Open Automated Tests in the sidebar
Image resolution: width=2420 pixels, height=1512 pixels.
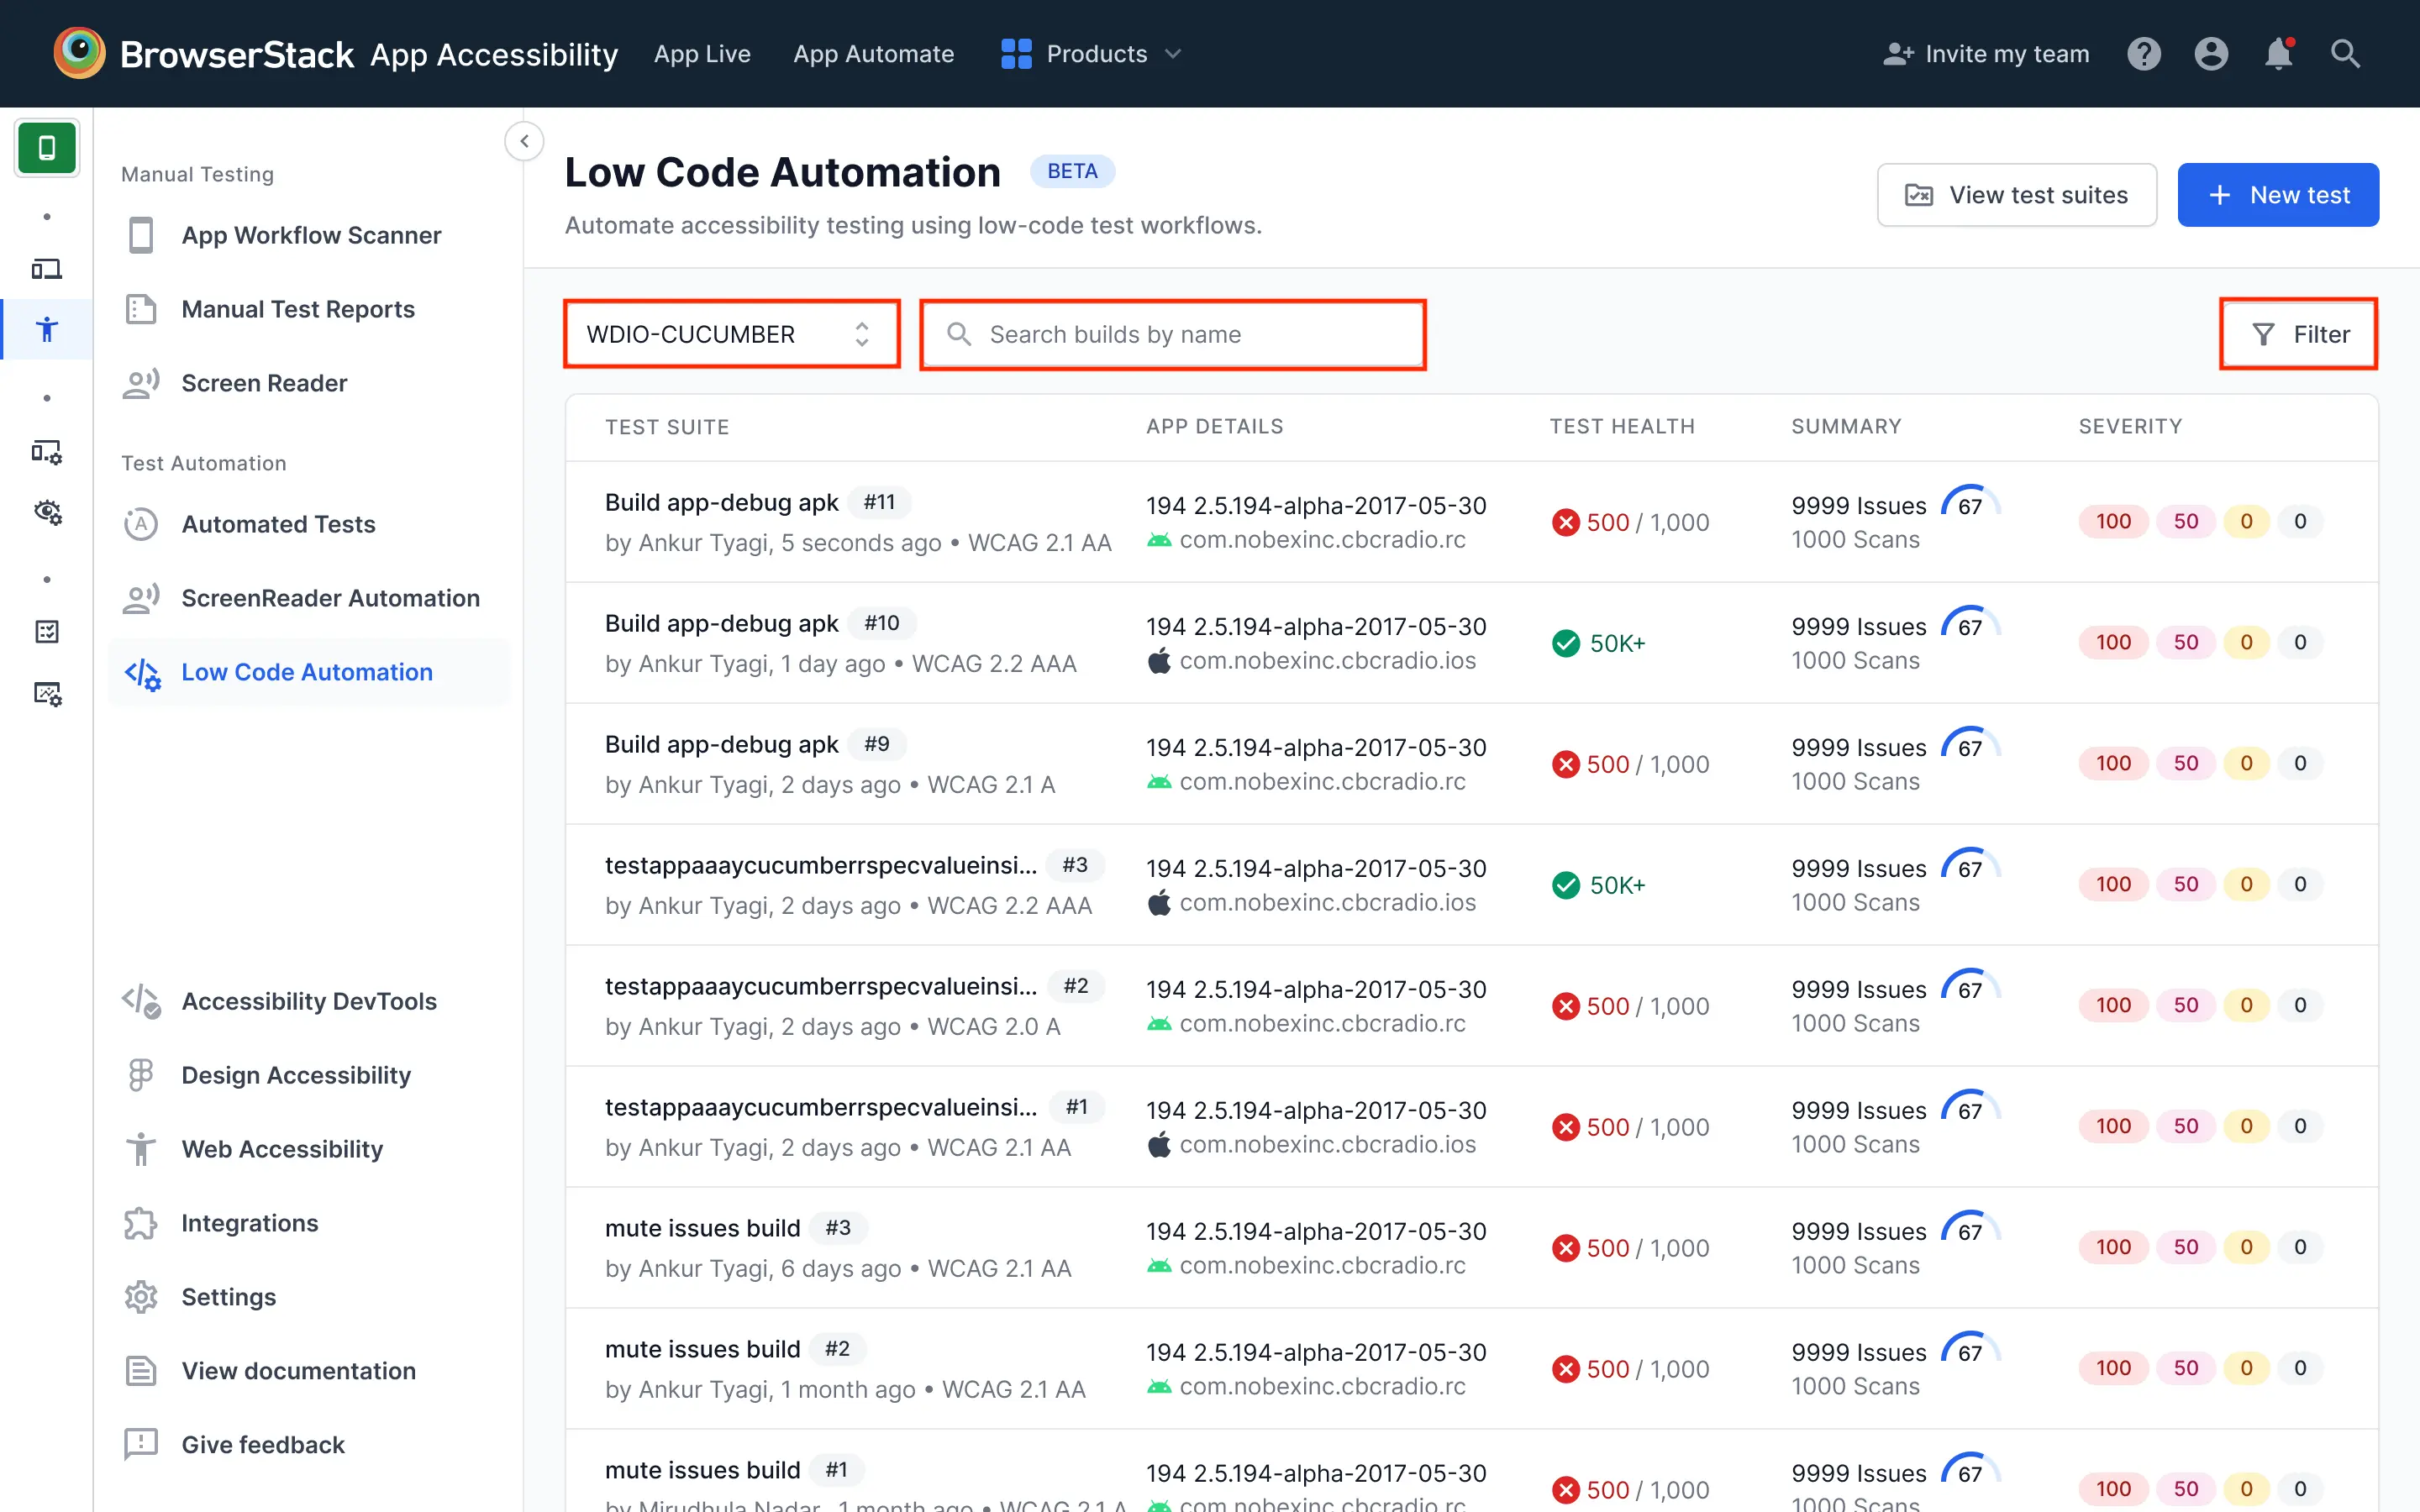310,524
